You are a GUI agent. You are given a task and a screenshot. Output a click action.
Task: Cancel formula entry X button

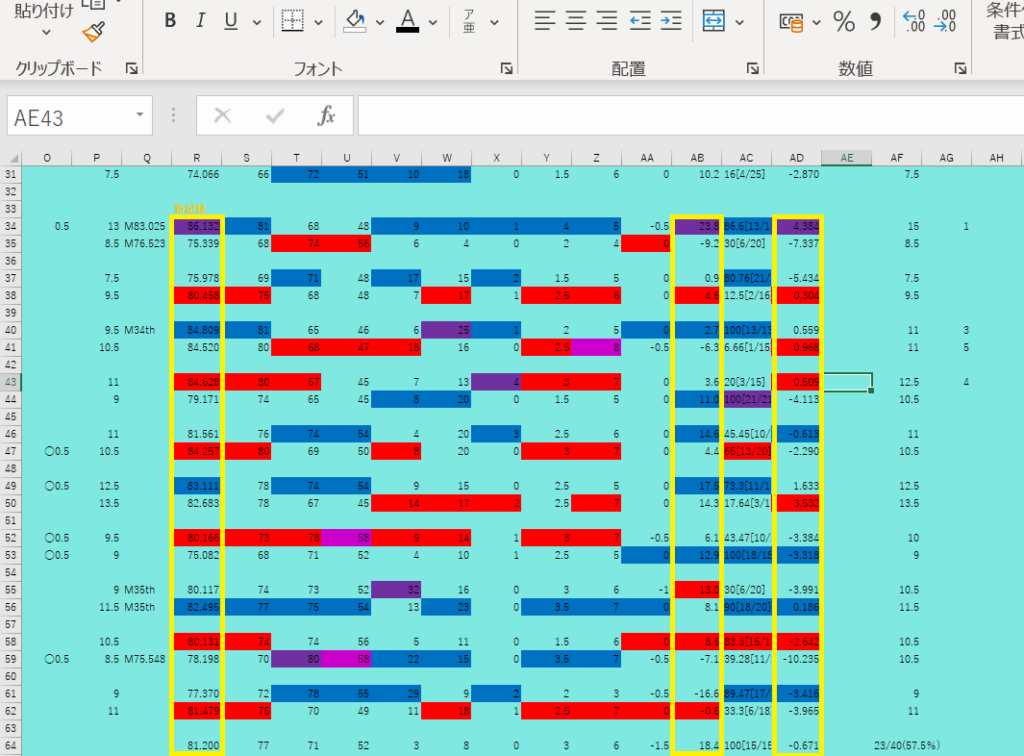click(x=223, y=116)
